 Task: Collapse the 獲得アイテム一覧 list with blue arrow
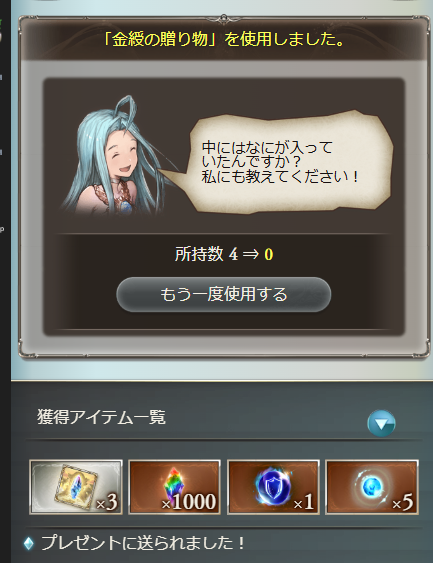381,423
